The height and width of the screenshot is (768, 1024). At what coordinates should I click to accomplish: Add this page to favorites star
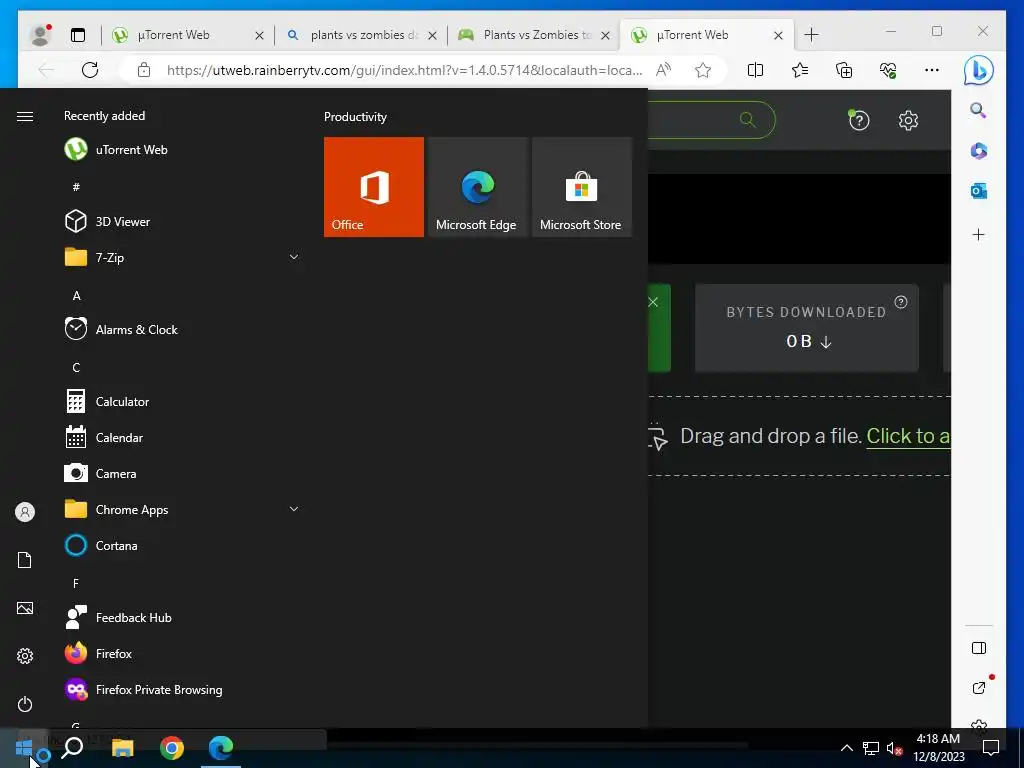(x=703, y=70)
